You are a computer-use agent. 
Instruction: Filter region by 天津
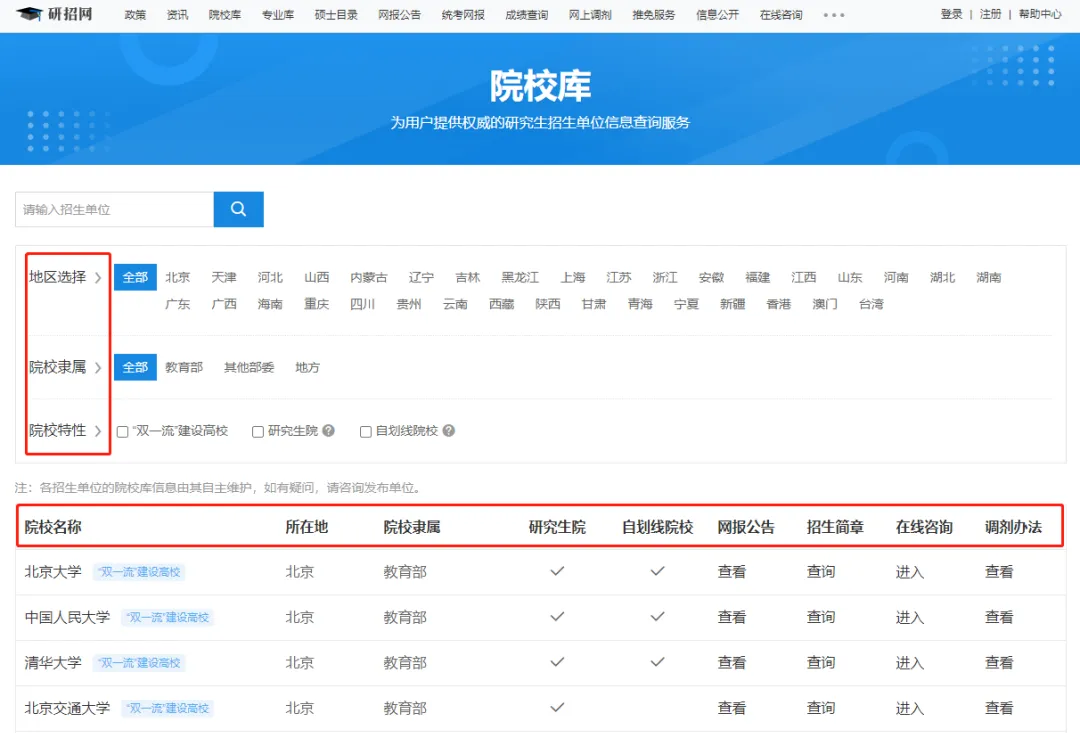click(224, 278)
